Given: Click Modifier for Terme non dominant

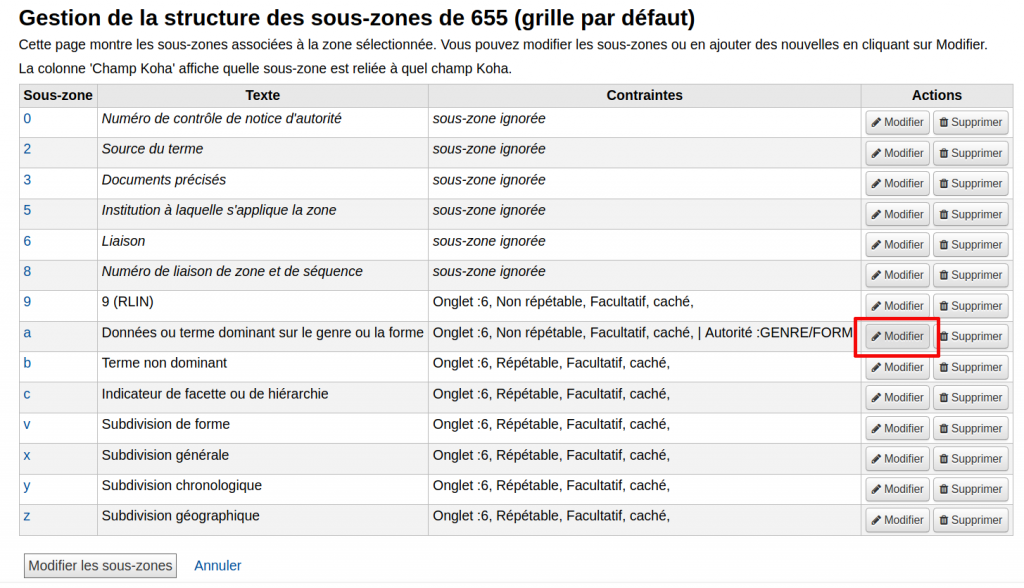Looking at the screenshot, I should click(897, 367).
